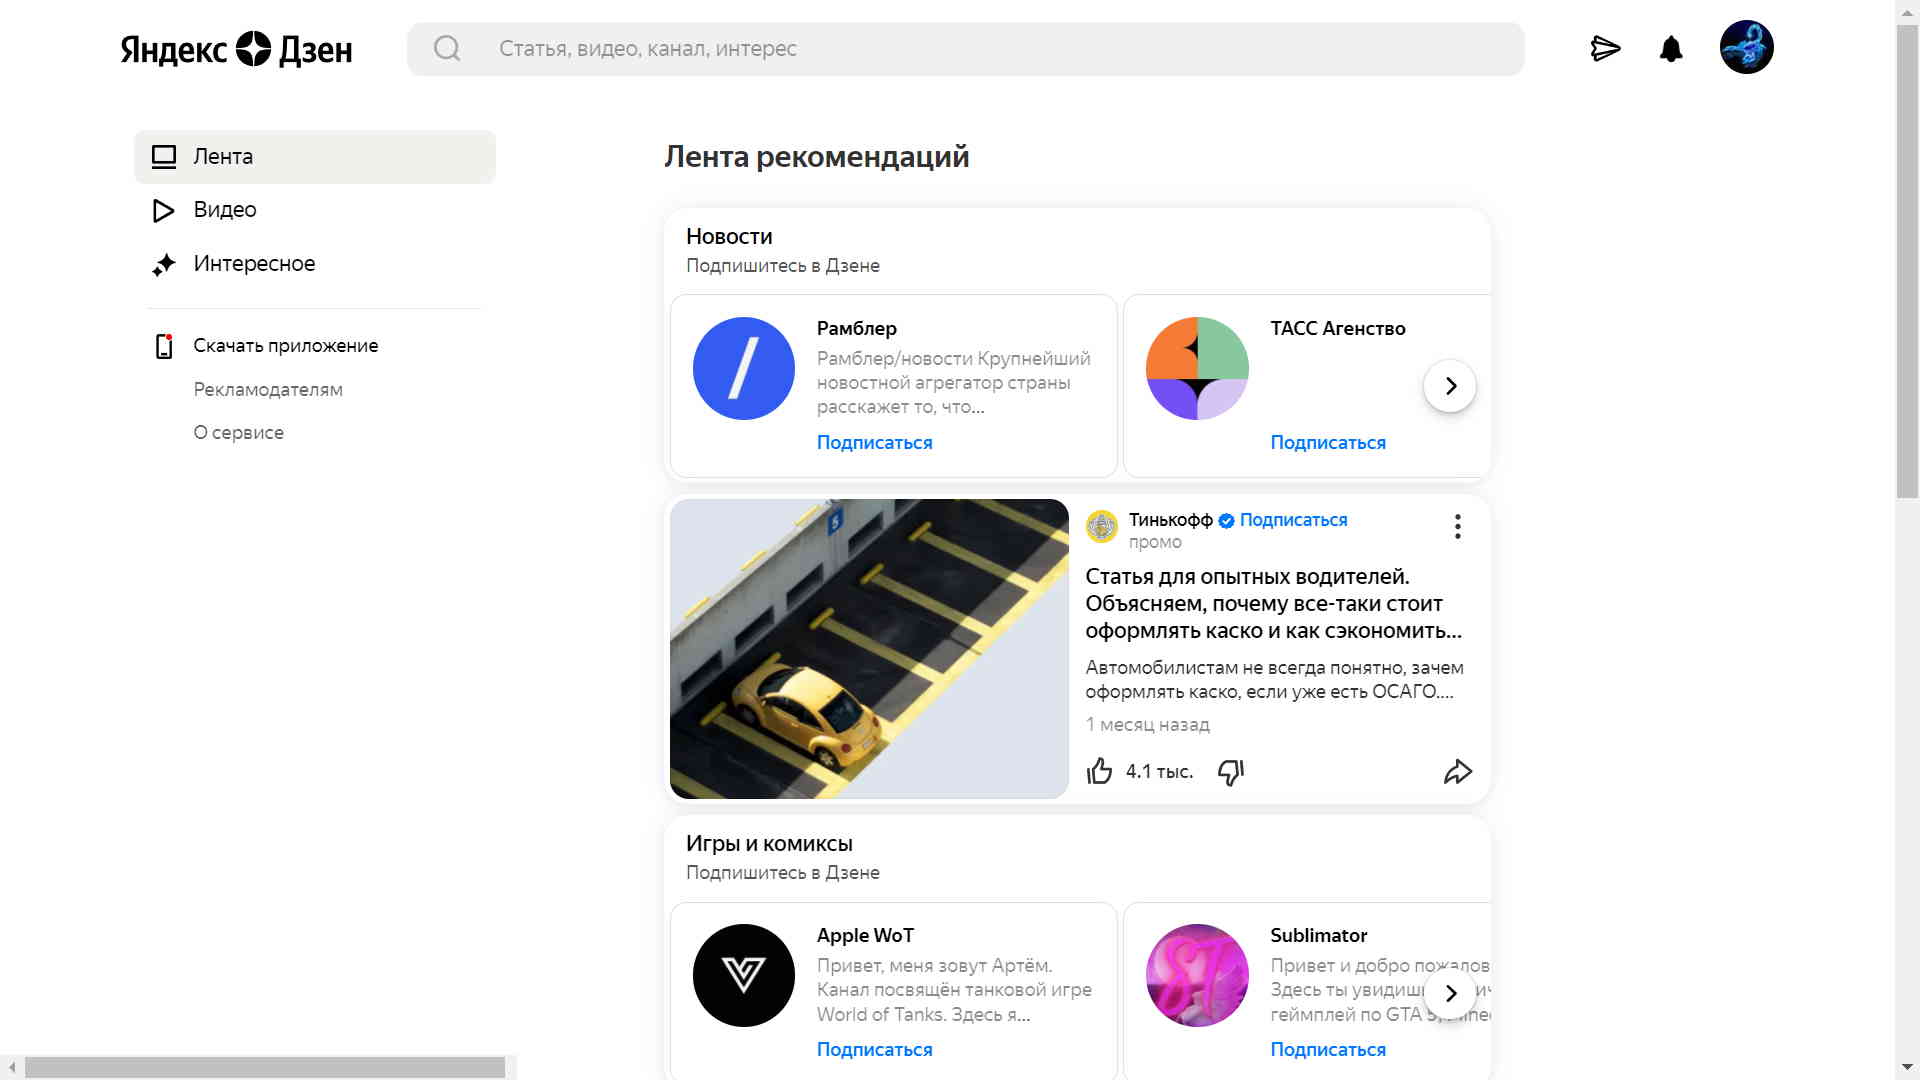Click the ТАСС Агенство channel title
Image resolution: width=1920 pixels, height=1080 pixels.
(x=1337, y=329)
